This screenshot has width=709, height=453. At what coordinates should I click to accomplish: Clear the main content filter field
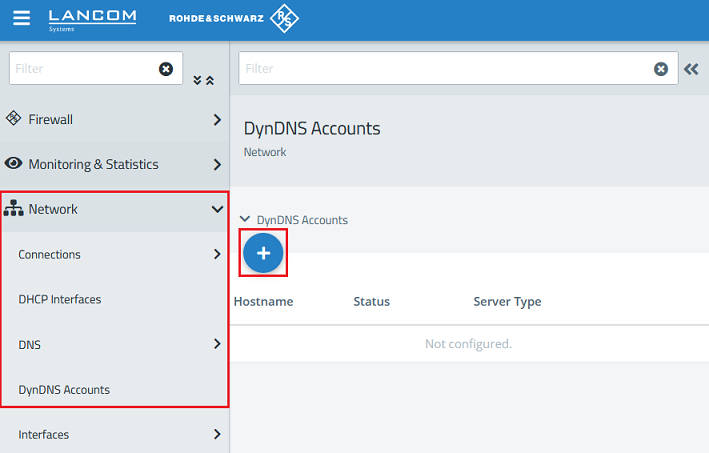click(x=660, y=69)
